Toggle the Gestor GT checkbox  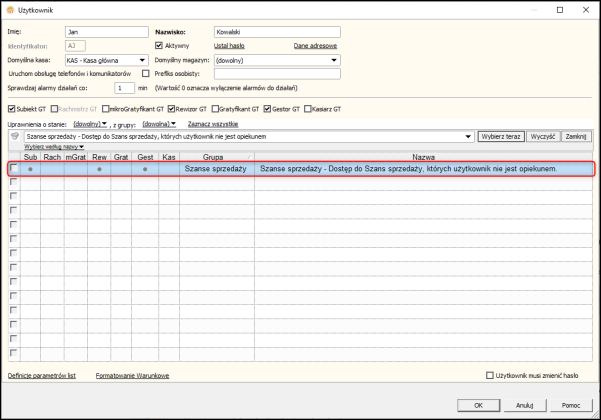tap(267, 109)
